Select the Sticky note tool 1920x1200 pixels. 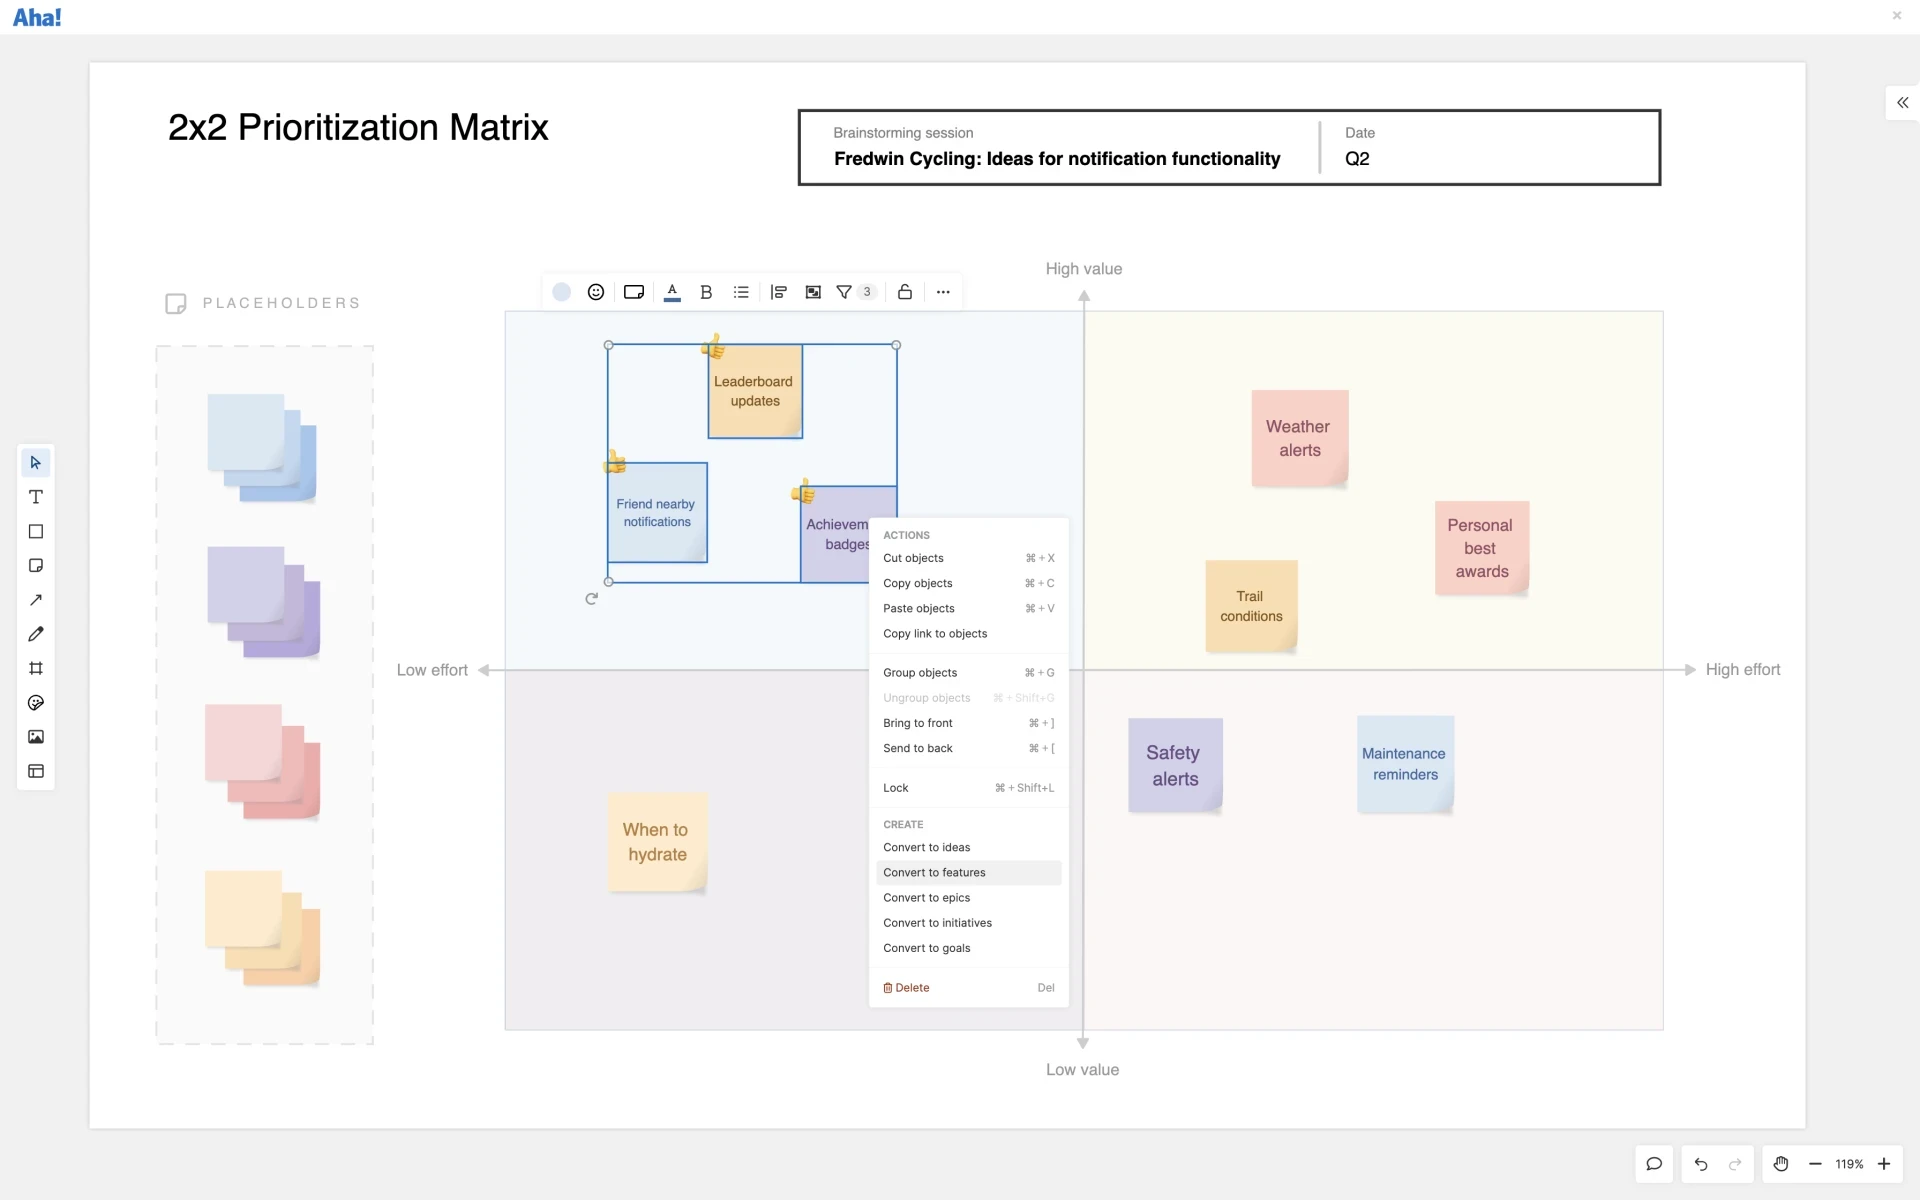click(36, 566)
